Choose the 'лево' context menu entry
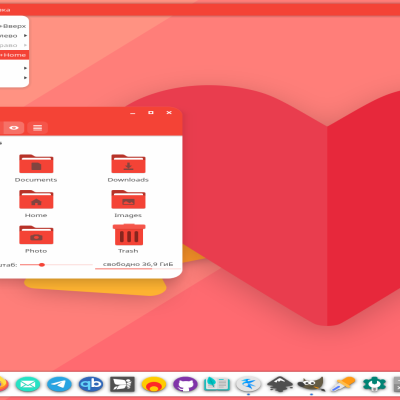The image size is (400, 400). point(13,35)
